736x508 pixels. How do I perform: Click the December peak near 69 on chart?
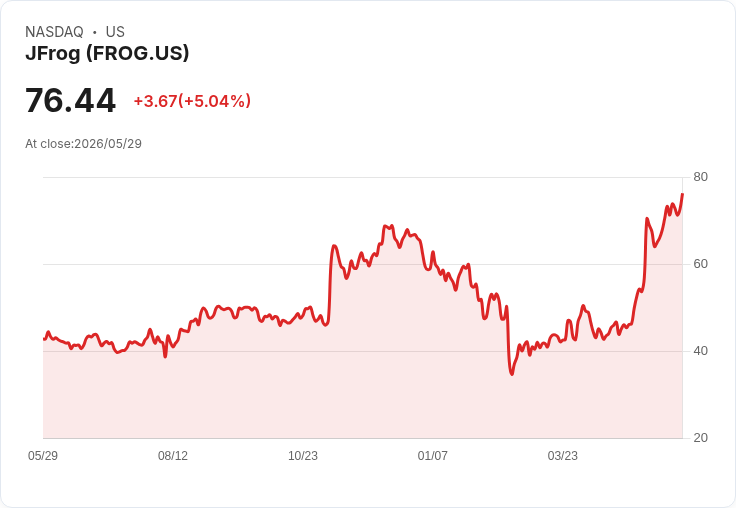[x=388, y=227]
